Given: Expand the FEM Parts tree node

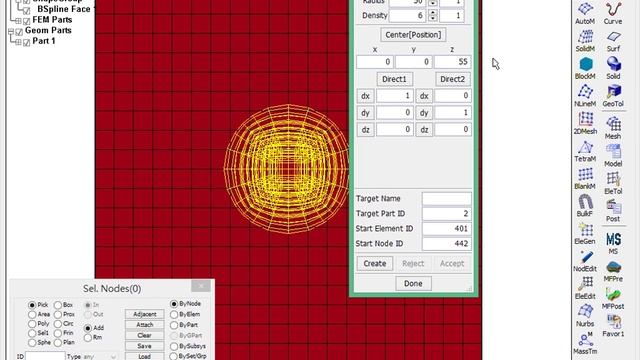Looking at the screenshot, I should pyautogui.click(x=18, y=20).
